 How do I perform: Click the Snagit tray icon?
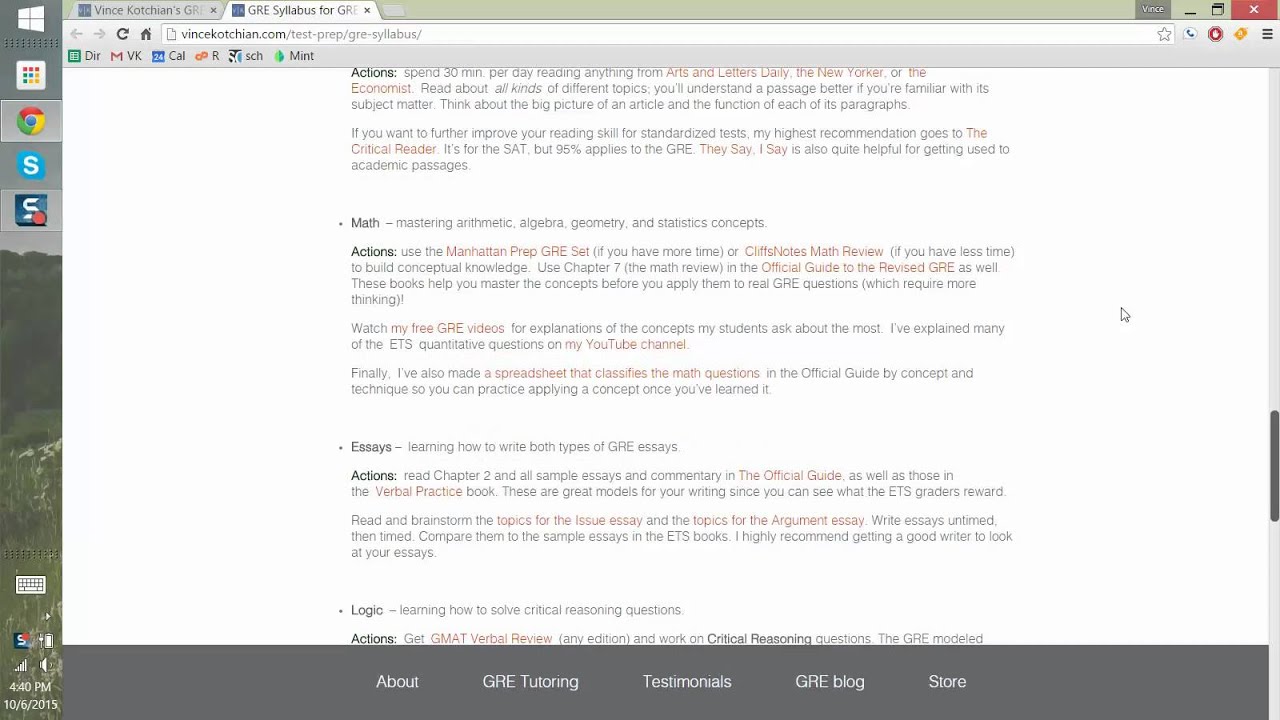click(x=21, y=640)
